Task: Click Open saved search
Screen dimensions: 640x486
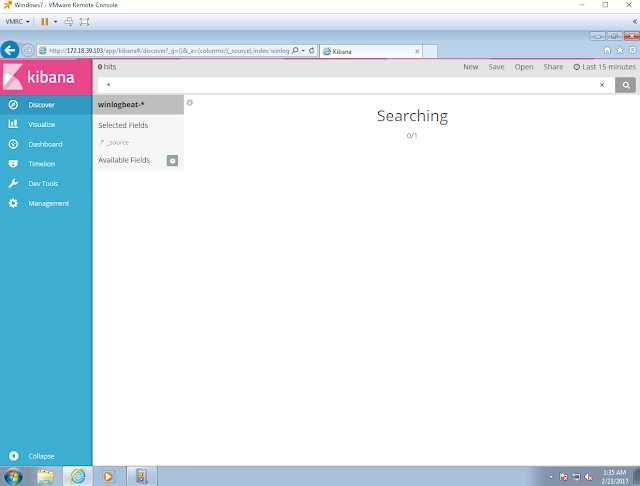Action: (524, 67)
